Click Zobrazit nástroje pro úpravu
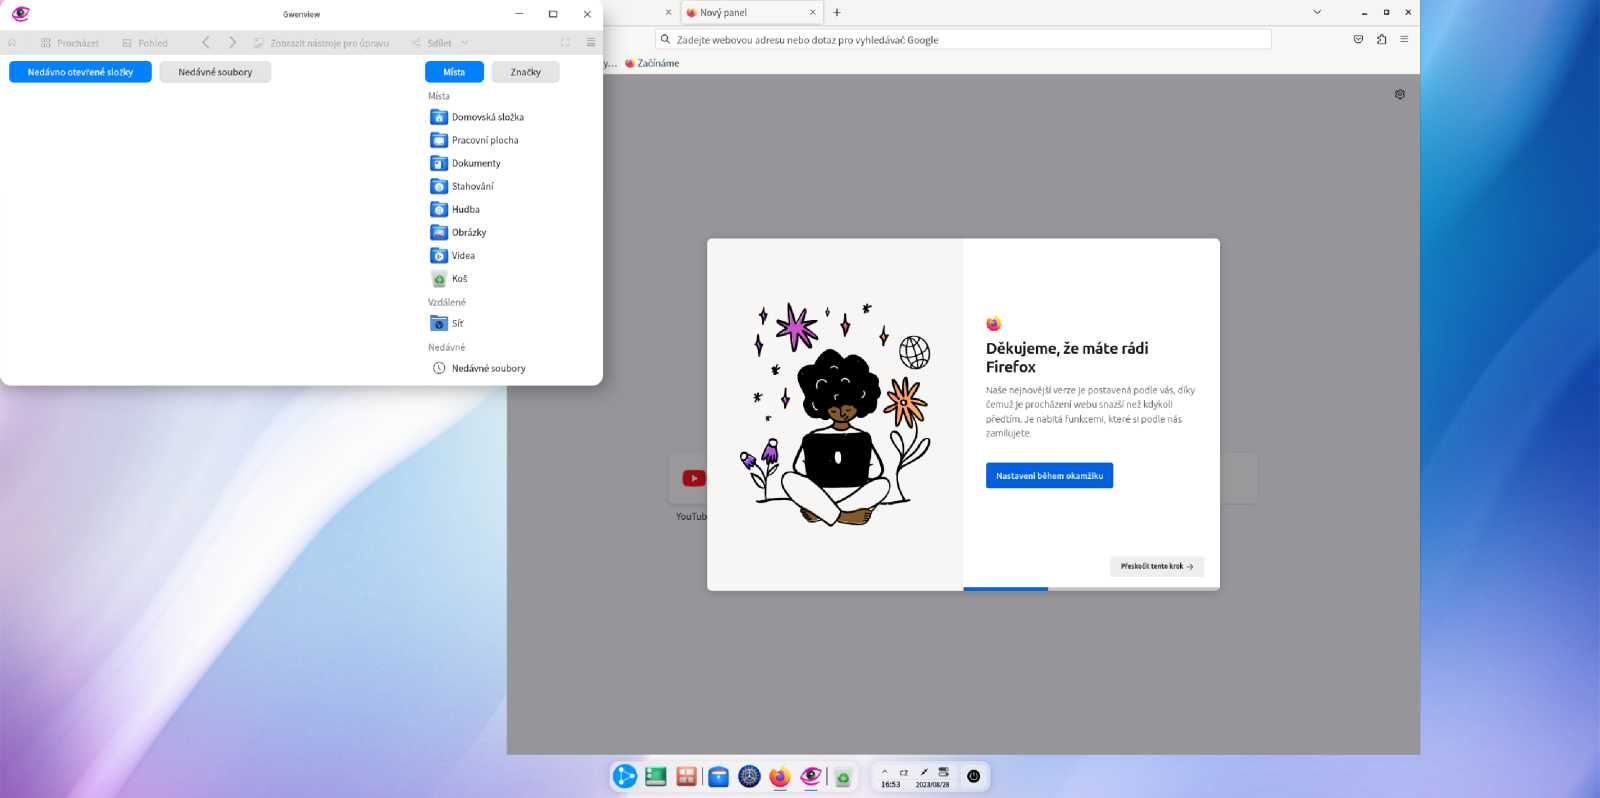Image resolution: width=1600 pixels, height=798 pixels. click(321, 43)
